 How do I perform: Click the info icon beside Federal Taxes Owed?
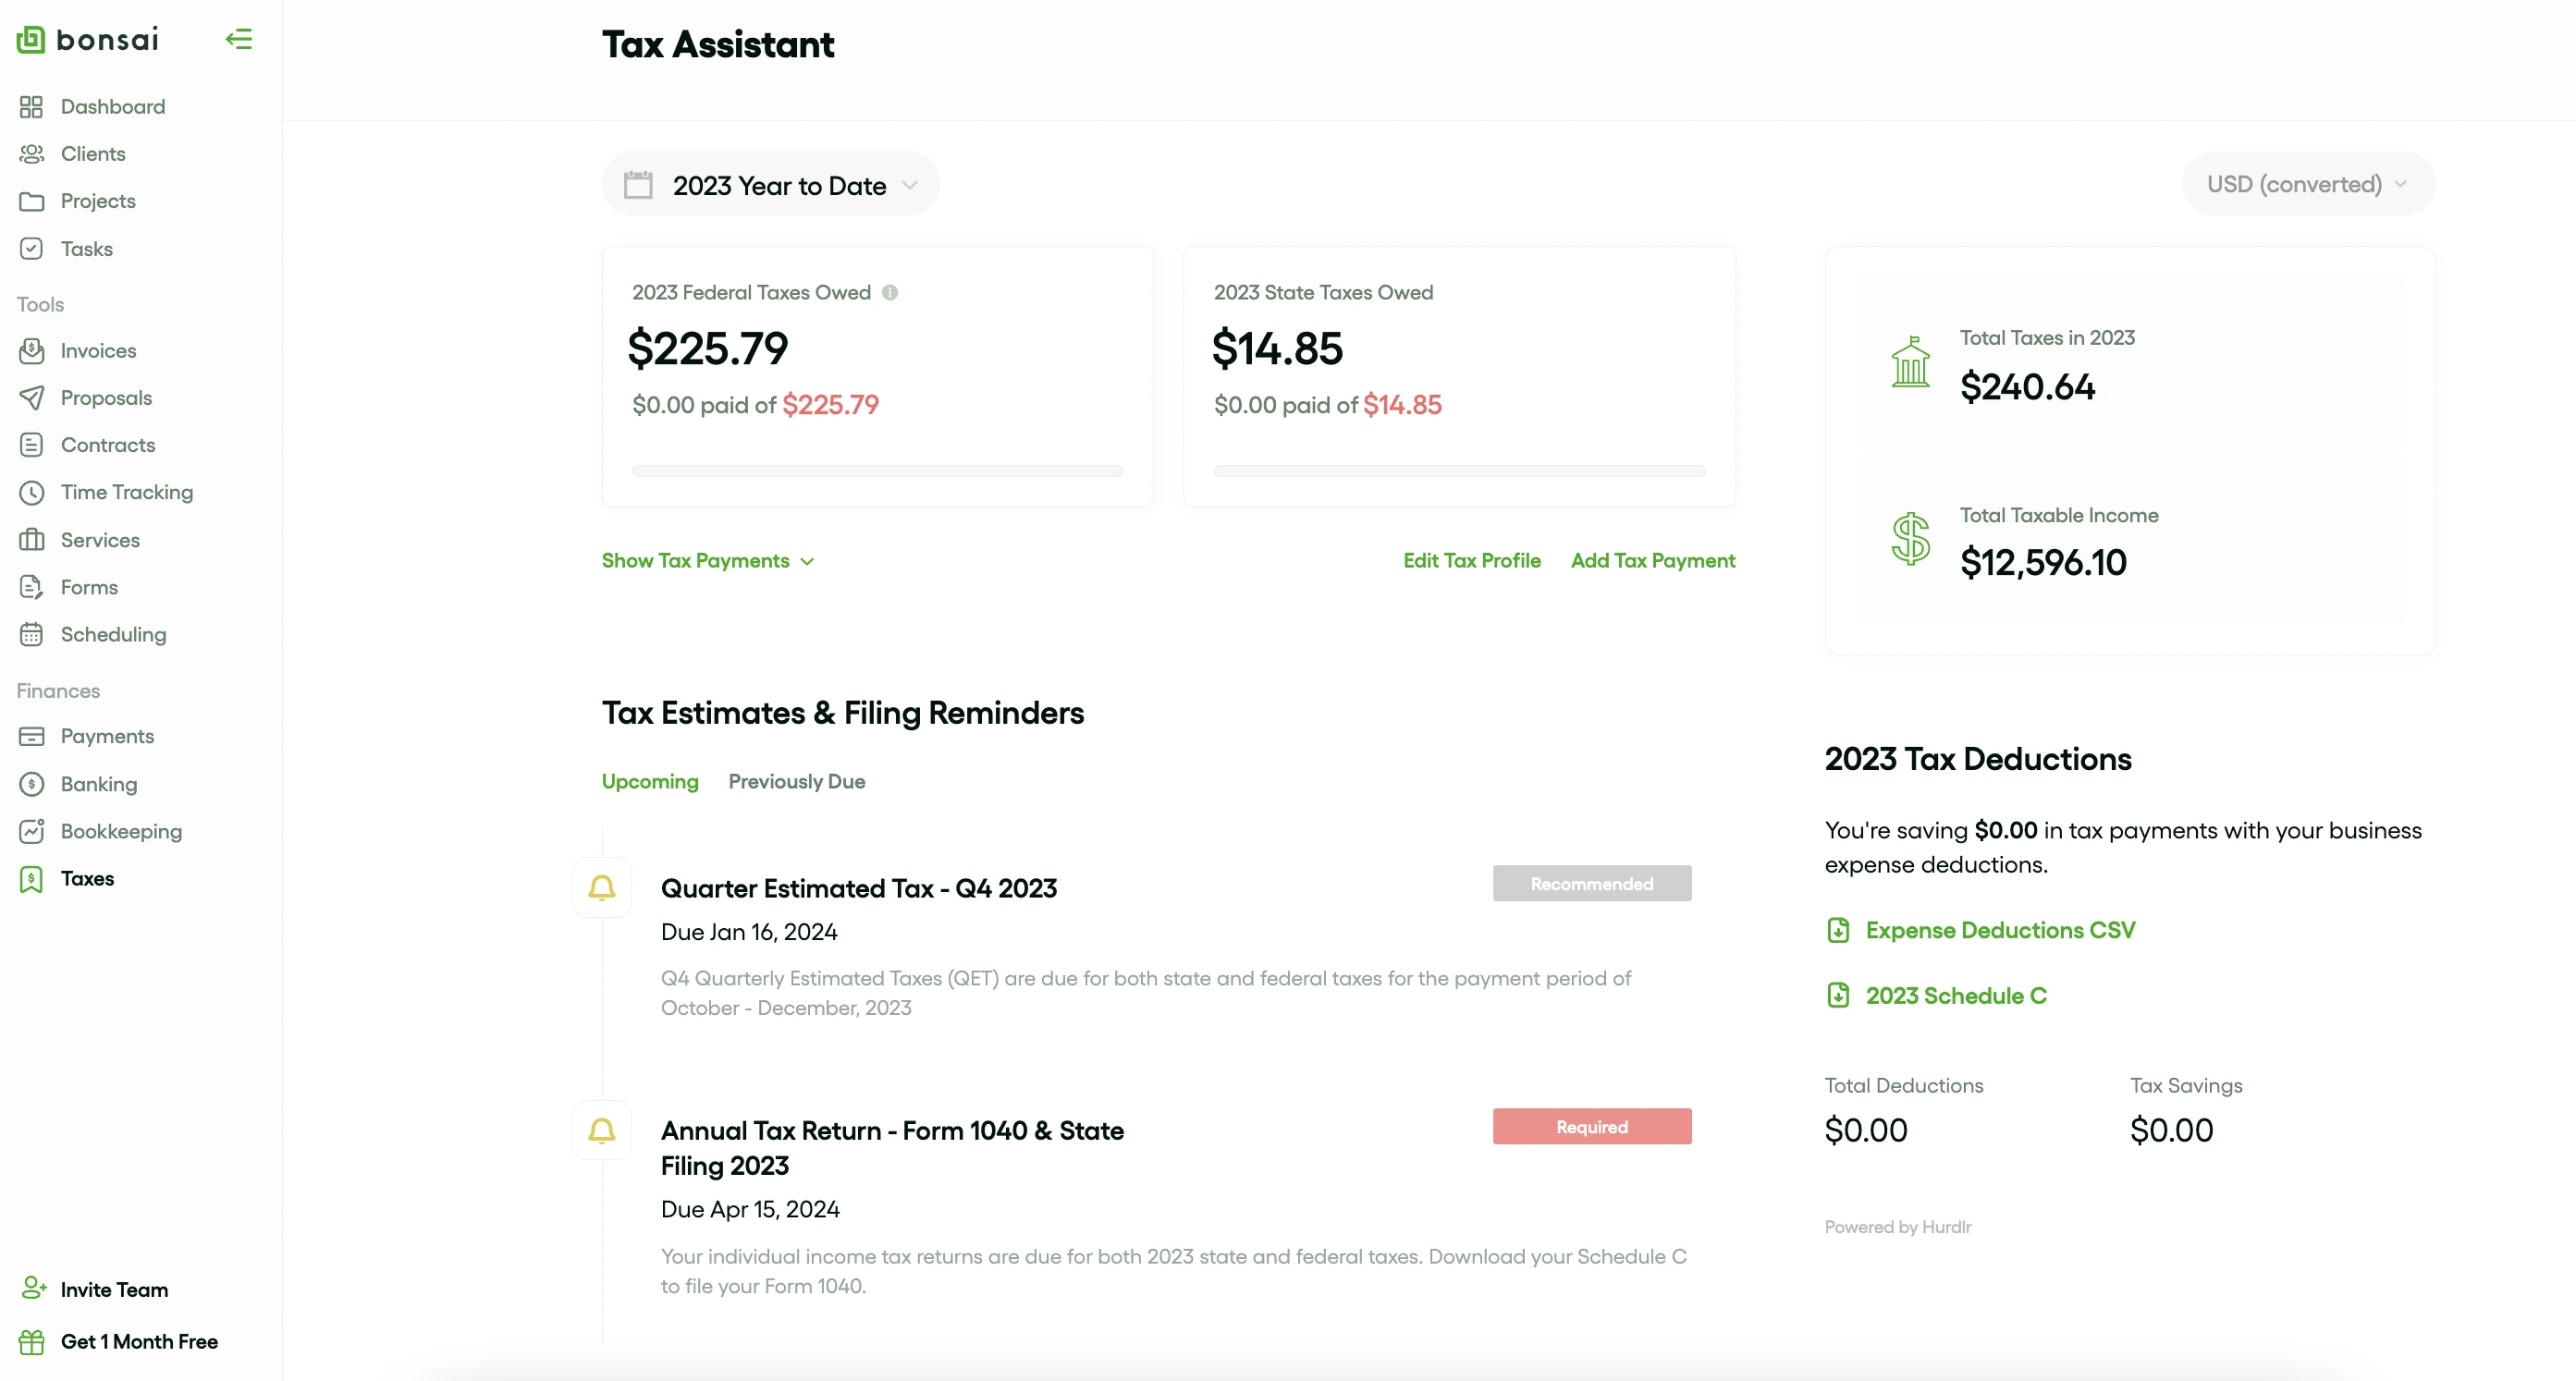point(890,292)
